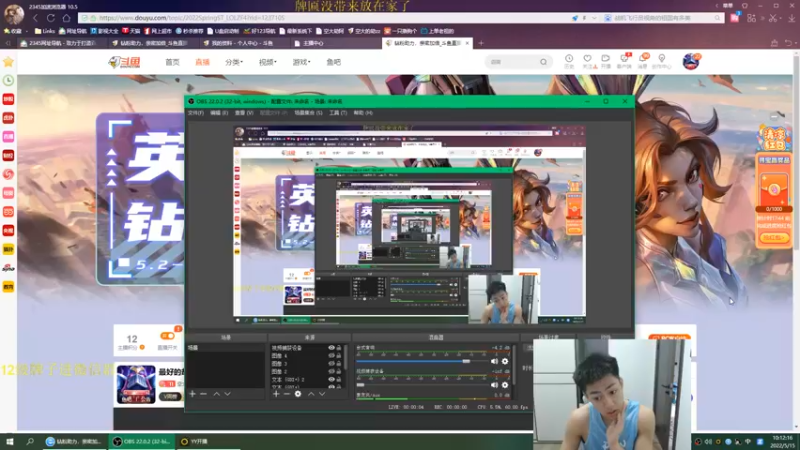Open the browser downloads arrow icon
Image resolution: width=800 pixels, height=450 pixels.
click(x=791, y=18)
